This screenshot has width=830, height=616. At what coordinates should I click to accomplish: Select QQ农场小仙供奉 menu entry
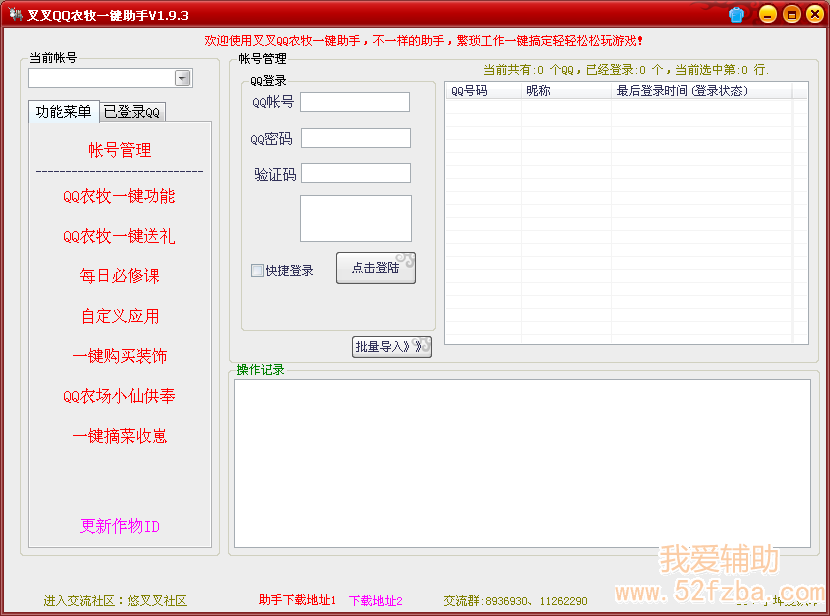tap(119, 396)
